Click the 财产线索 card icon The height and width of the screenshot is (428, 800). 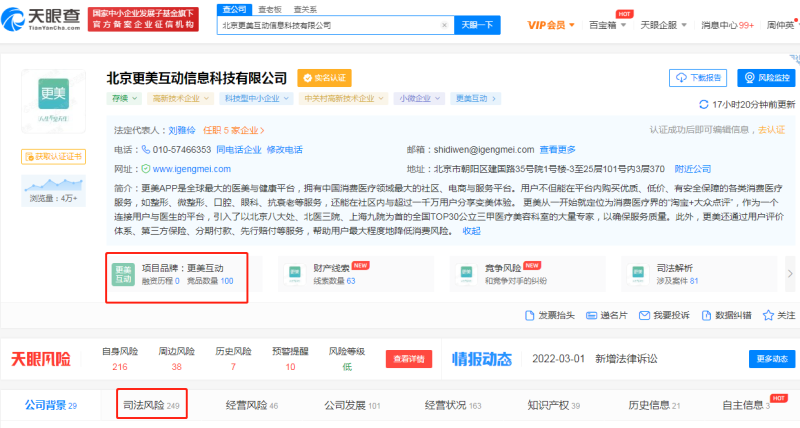295,274
